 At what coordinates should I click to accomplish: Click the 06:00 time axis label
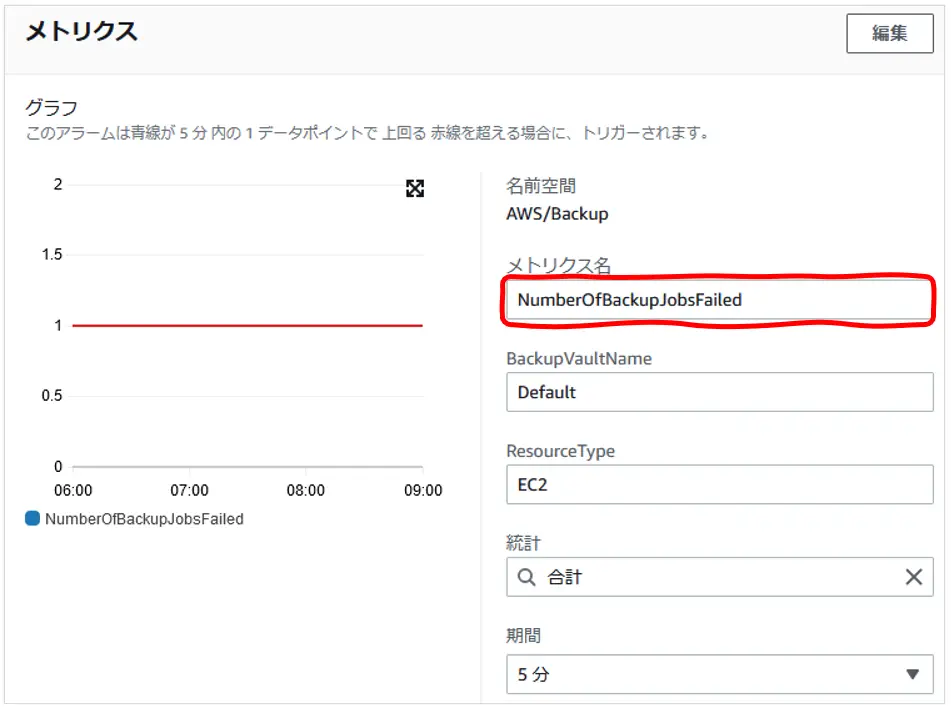(x=73, y=490)
